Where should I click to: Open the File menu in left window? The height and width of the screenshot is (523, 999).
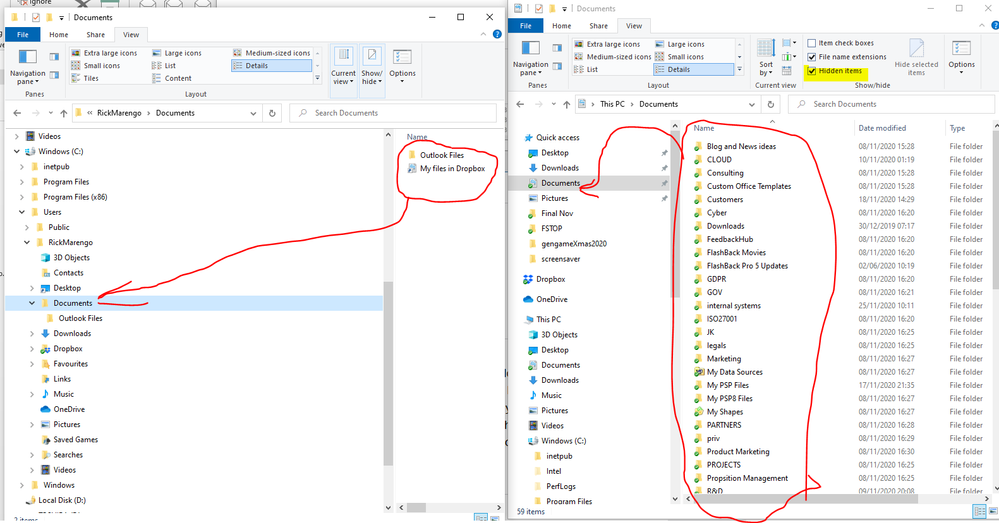[x=22, y=35]
